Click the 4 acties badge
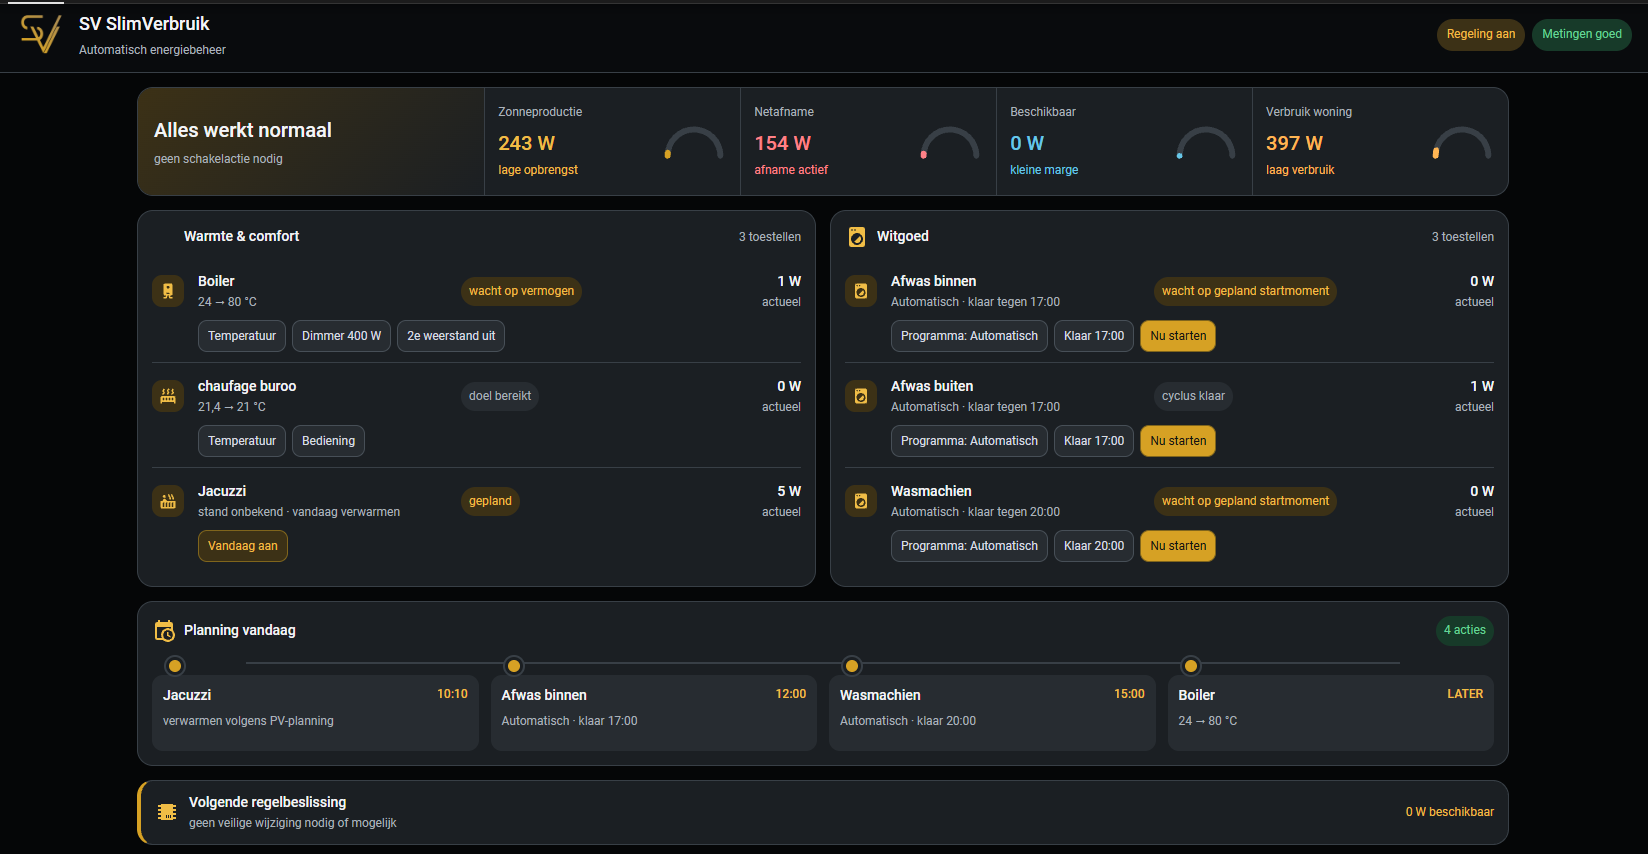This screenshot has width=1648, height=854. pyautogui.click(x=1465, y=630)
